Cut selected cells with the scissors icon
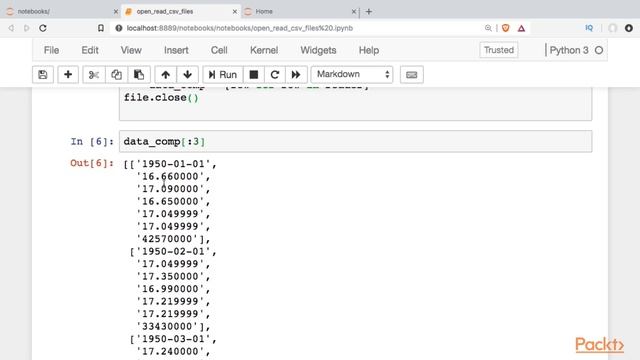640x360 pixels. [x=94, y=75]
